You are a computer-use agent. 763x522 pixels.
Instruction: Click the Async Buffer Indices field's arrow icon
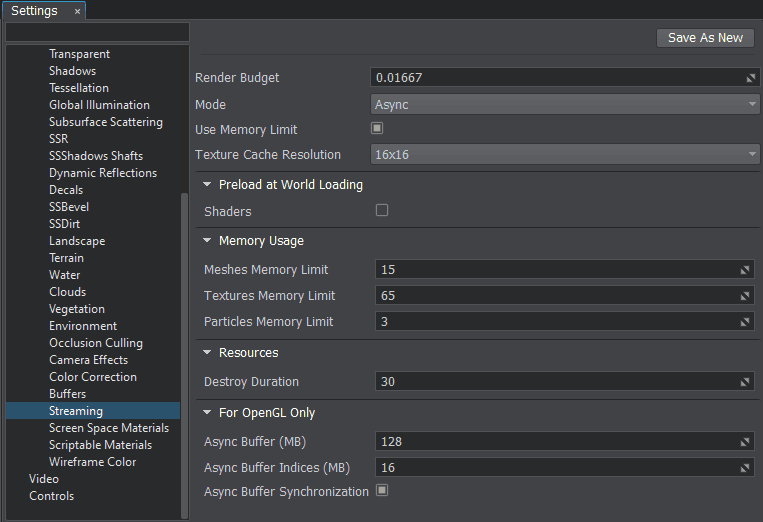[x=745, y=468]
